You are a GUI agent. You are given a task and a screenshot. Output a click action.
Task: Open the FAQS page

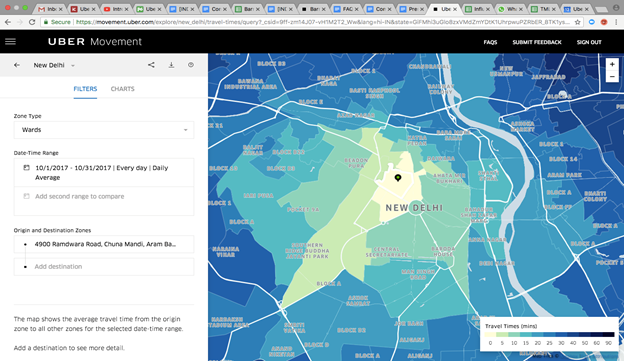point(490,42)
